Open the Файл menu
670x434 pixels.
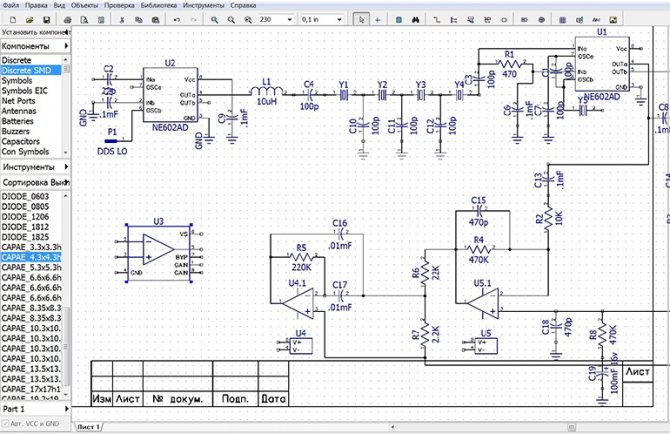point(11,6)
